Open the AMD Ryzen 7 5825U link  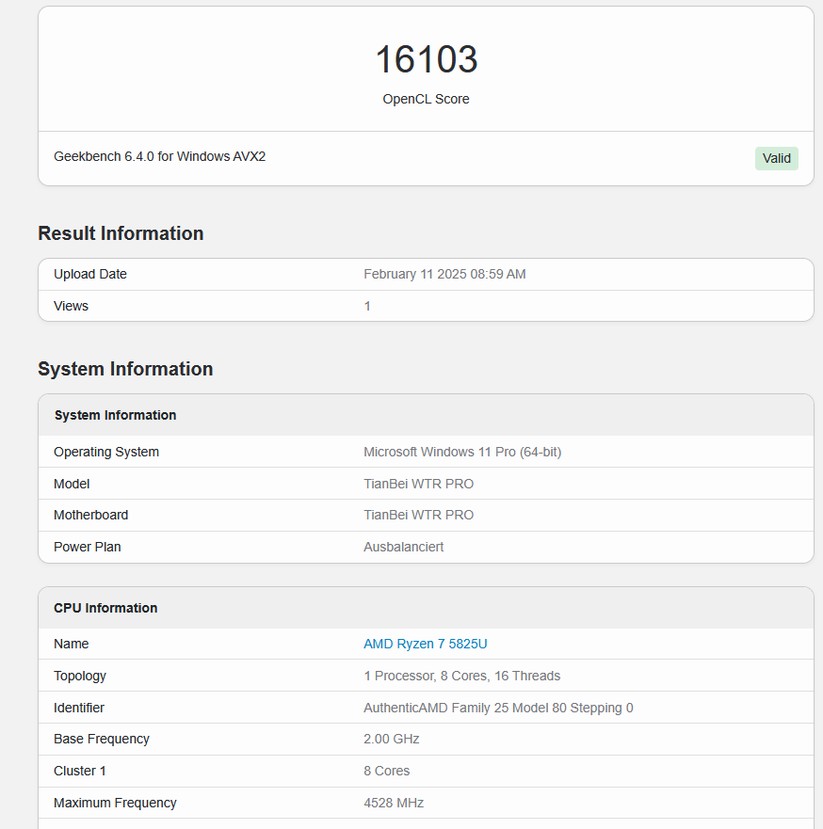(425, 644)
